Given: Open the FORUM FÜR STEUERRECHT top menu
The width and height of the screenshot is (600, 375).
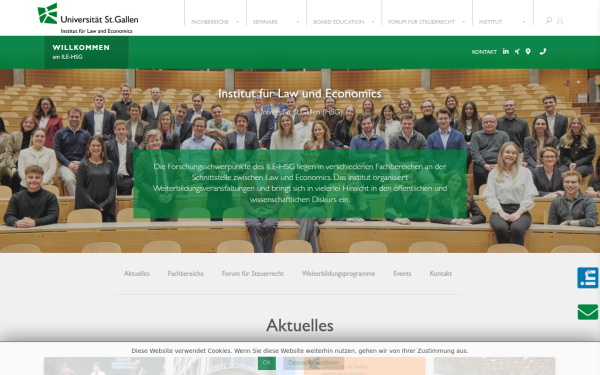Looking at the screenshot, I should click(421, 22).
